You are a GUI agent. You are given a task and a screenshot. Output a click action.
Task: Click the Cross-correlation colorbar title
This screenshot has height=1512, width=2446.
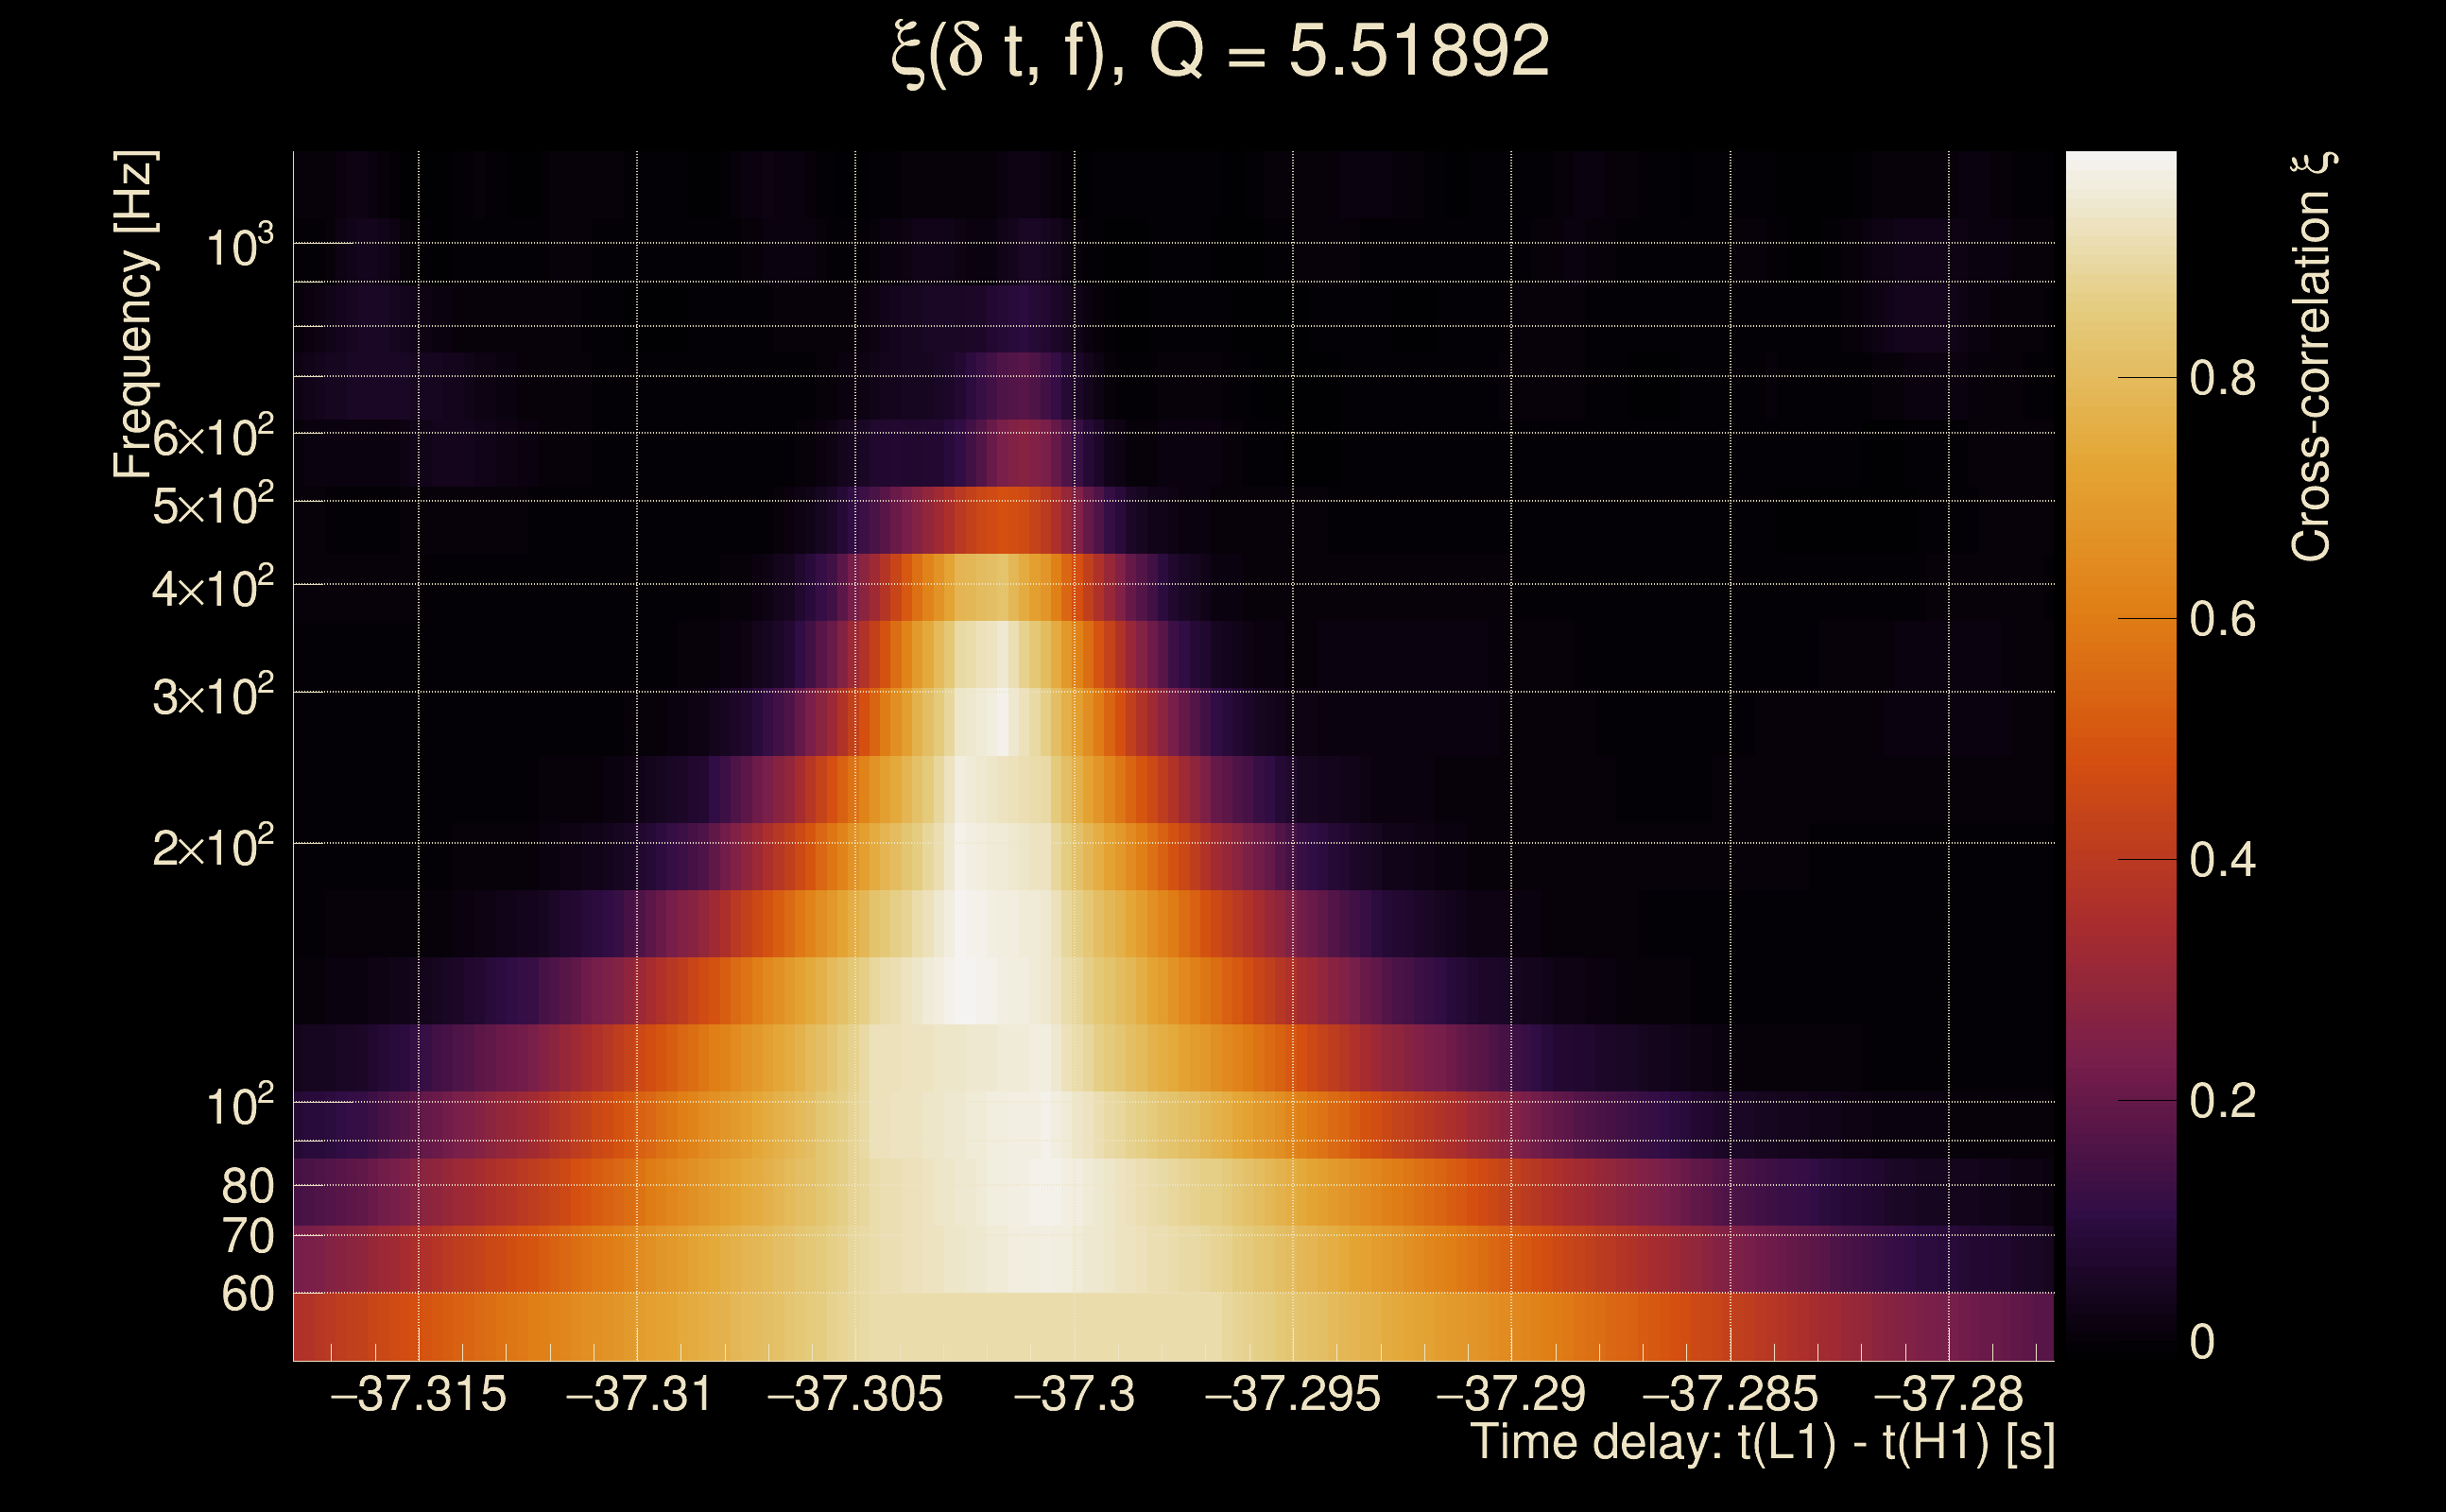click(x=2311, y=357)
